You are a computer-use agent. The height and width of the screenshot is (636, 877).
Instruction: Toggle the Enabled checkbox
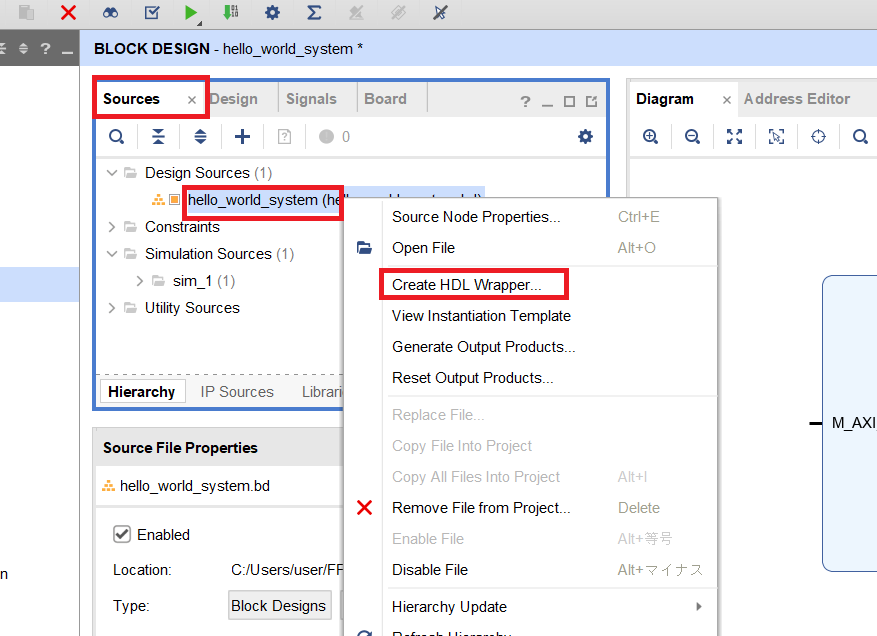(x=122, y=534)
